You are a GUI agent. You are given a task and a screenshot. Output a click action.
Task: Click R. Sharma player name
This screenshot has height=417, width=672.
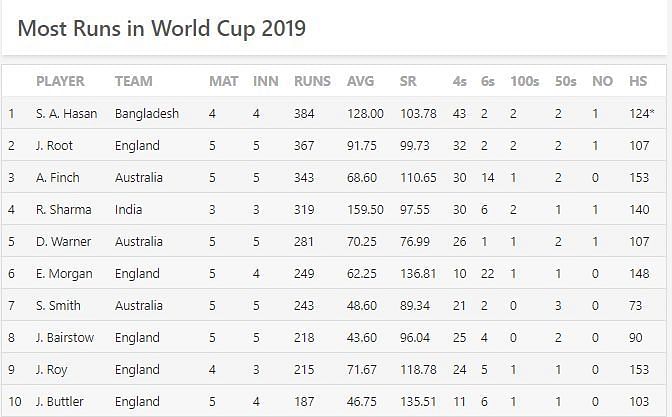(64, 210)
